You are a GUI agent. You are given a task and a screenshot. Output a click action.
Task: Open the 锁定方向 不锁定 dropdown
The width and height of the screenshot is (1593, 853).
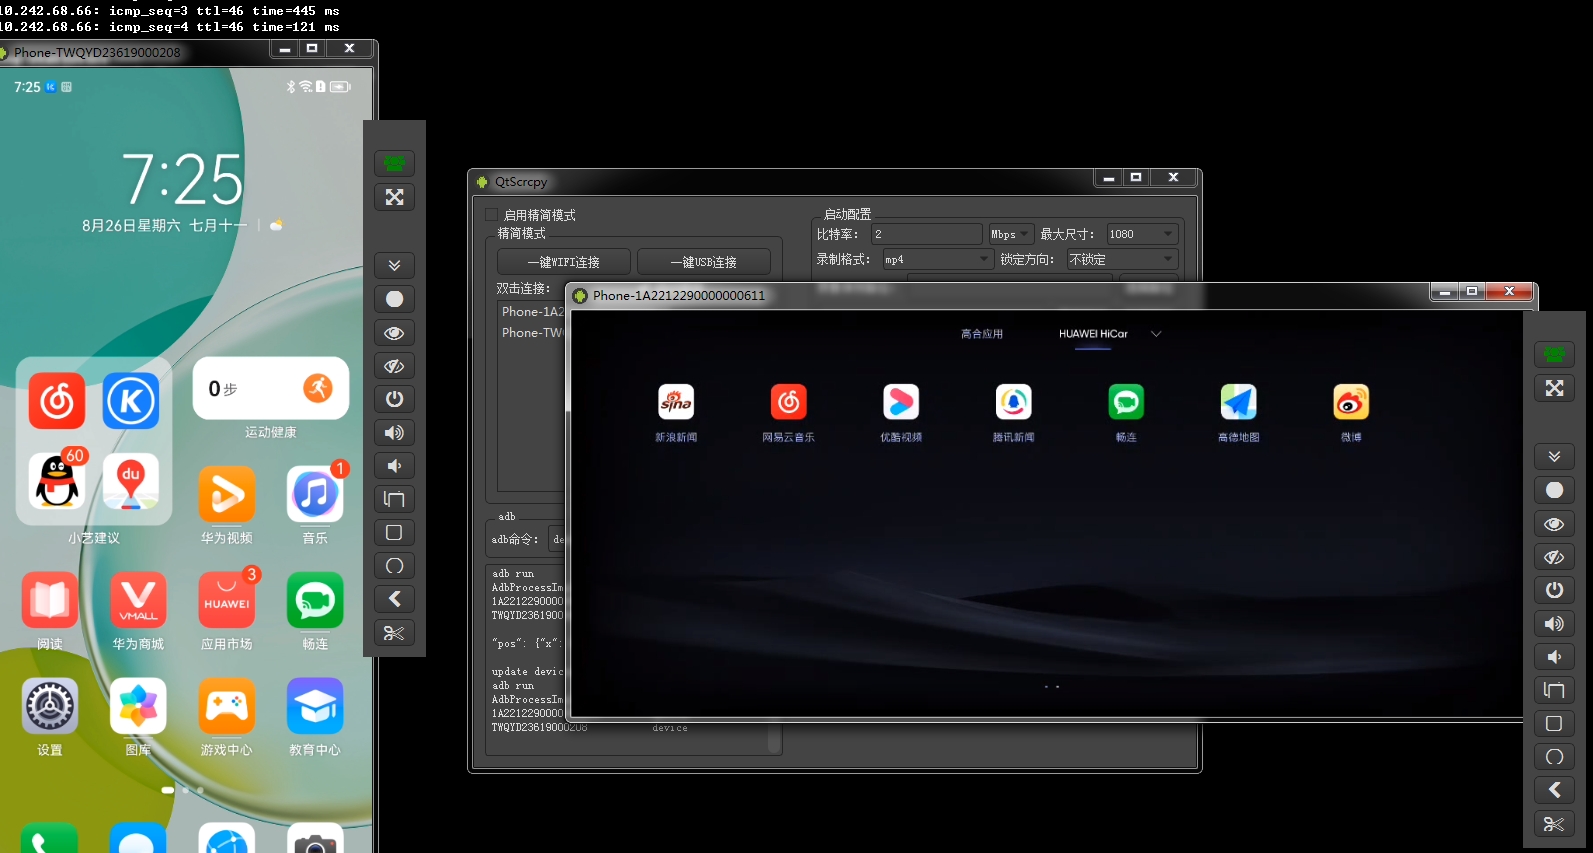(x=1121, y=259)
